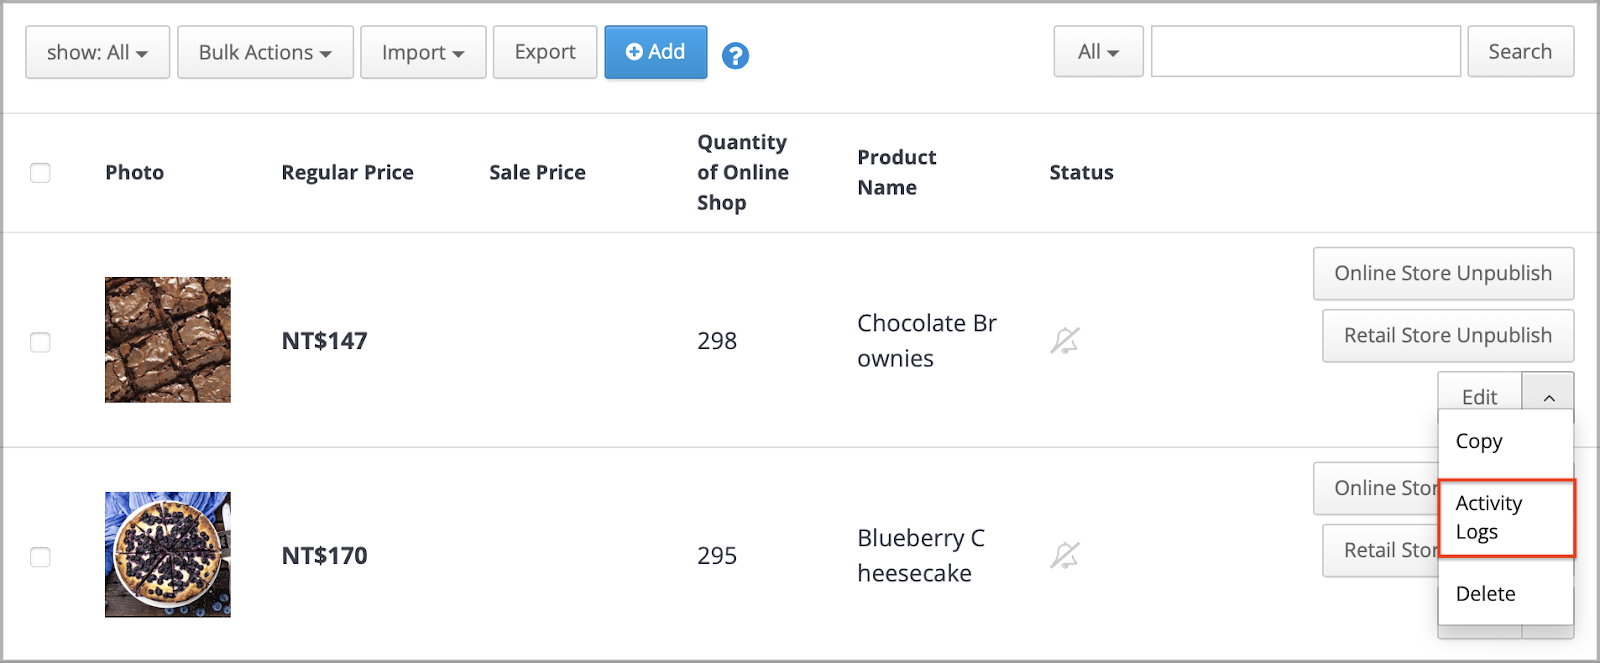
Task: Open the All search-scope dropdown
Action: [1098, 52]
